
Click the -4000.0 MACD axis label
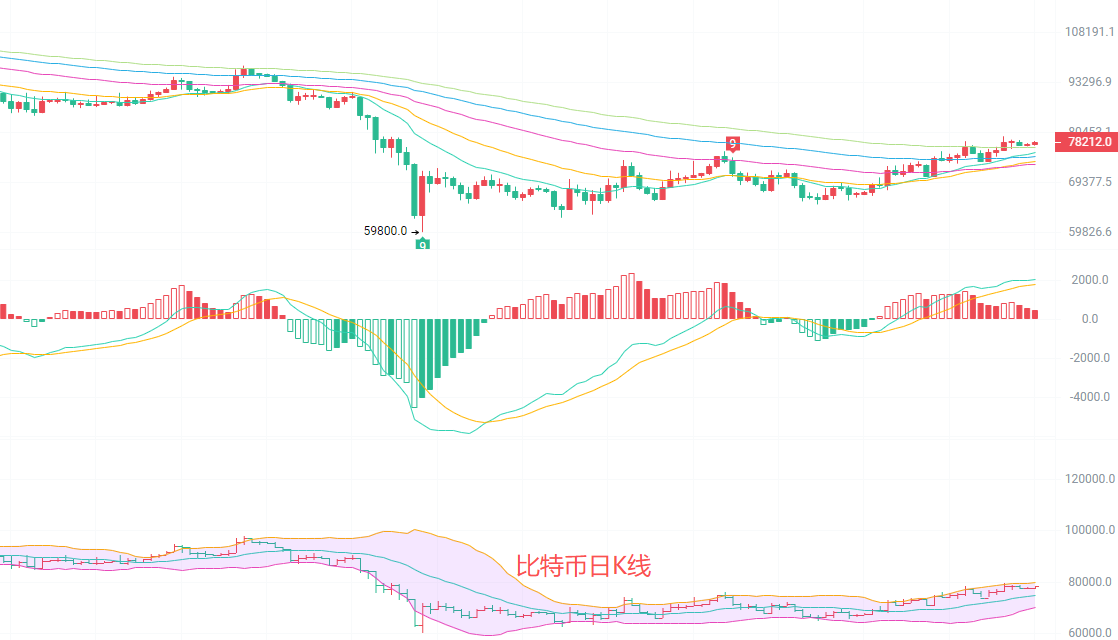[1089, 397]
